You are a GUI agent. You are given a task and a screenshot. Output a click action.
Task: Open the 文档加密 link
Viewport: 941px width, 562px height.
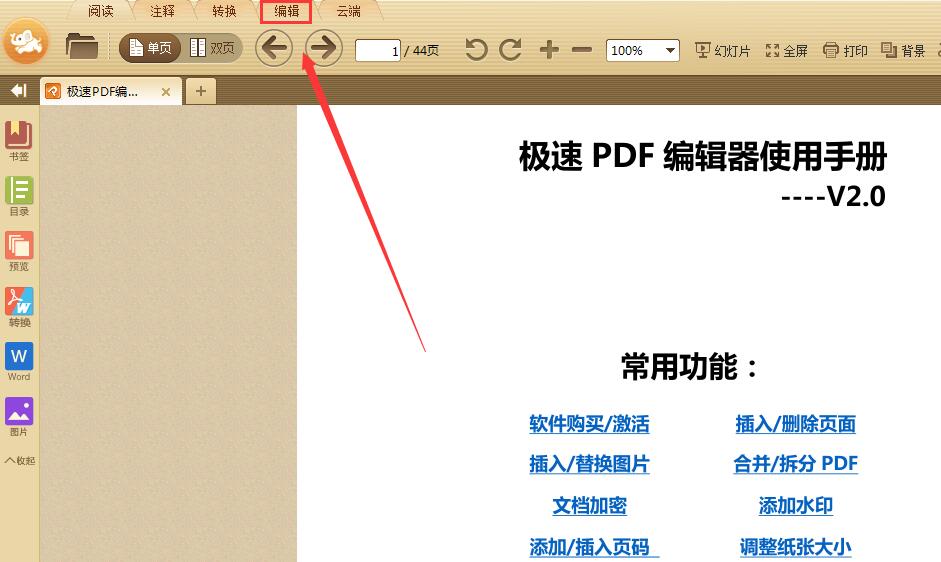(x=589, y=506)
